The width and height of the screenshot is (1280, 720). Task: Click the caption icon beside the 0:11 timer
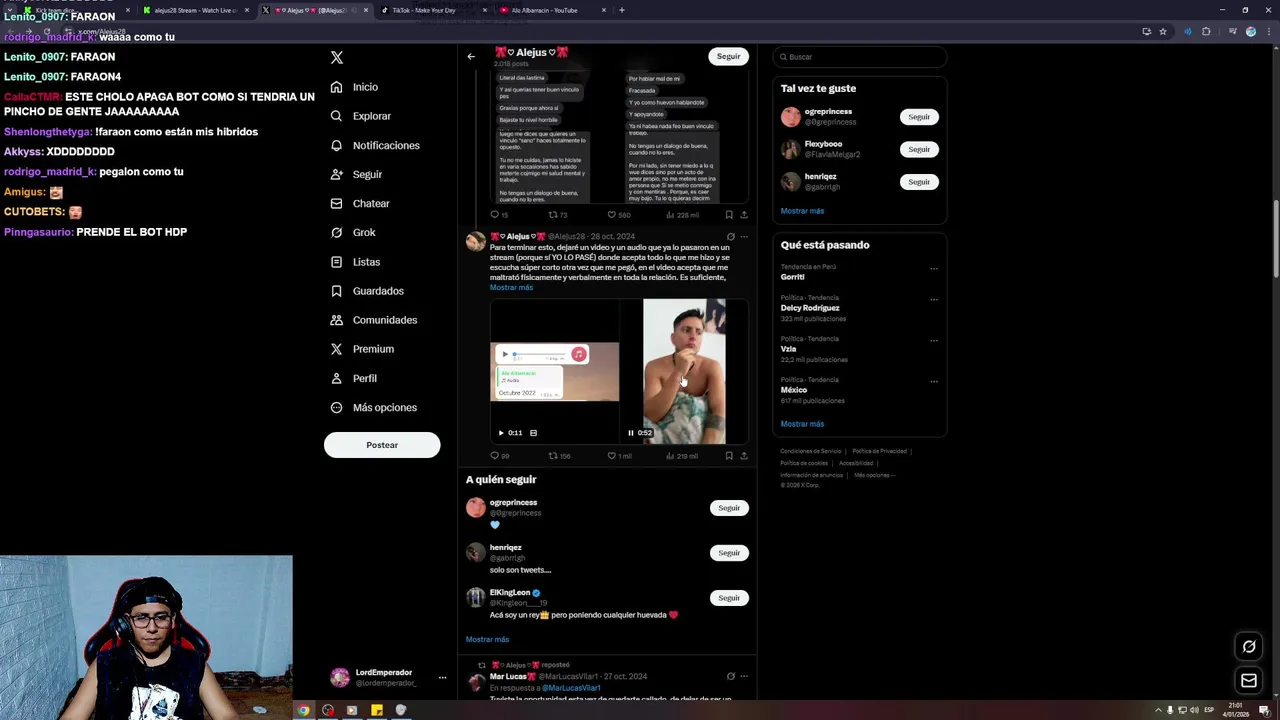[533, 433]
